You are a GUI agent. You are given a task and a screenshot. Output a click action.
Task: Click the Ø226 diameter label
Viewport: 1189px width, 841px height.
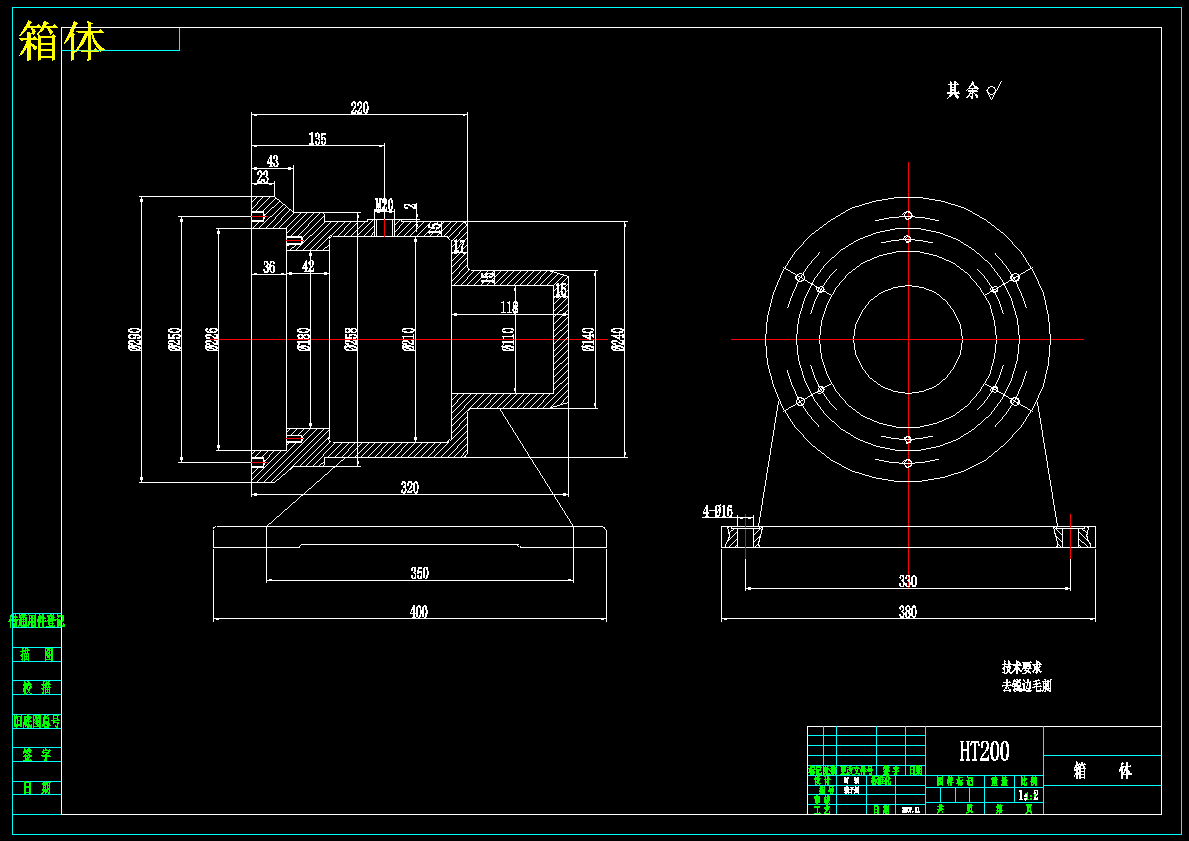(x=212, y=340)
